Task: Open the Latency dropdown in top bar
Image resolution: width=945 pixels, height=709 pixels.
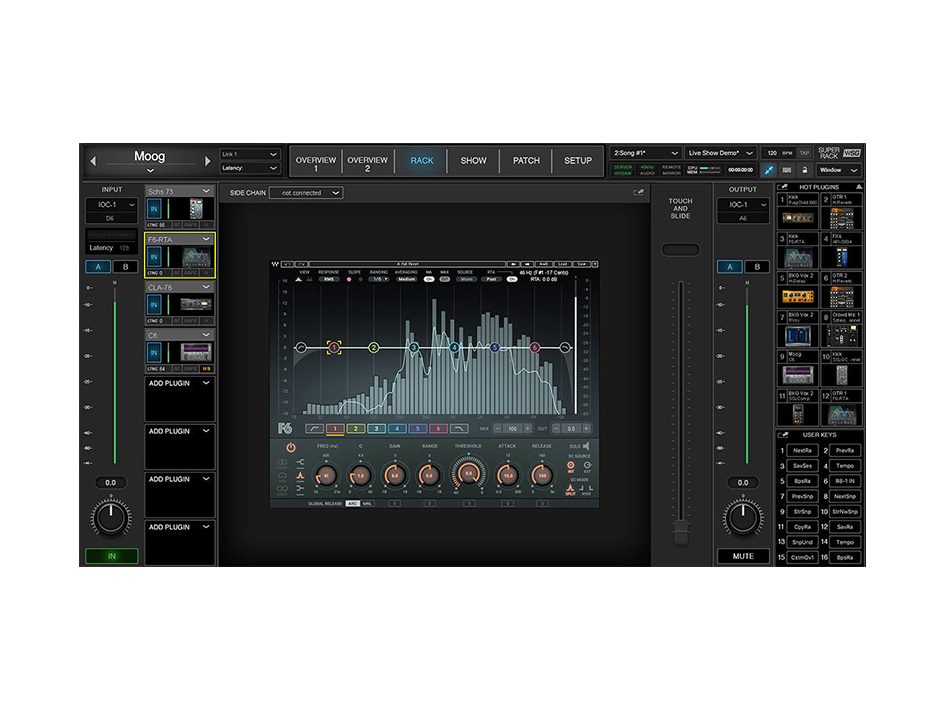Action: point(250,168)
